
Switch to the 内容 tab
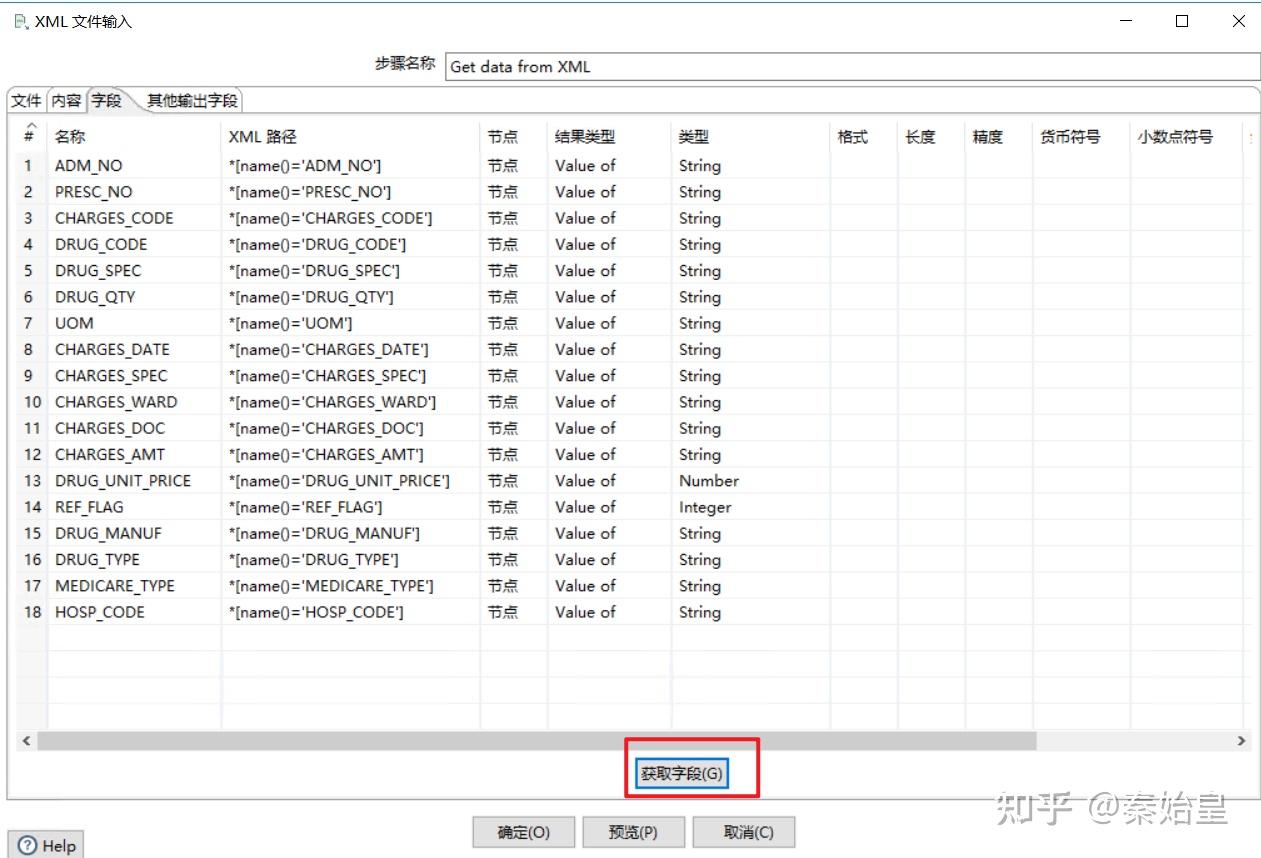click(65, 100)
